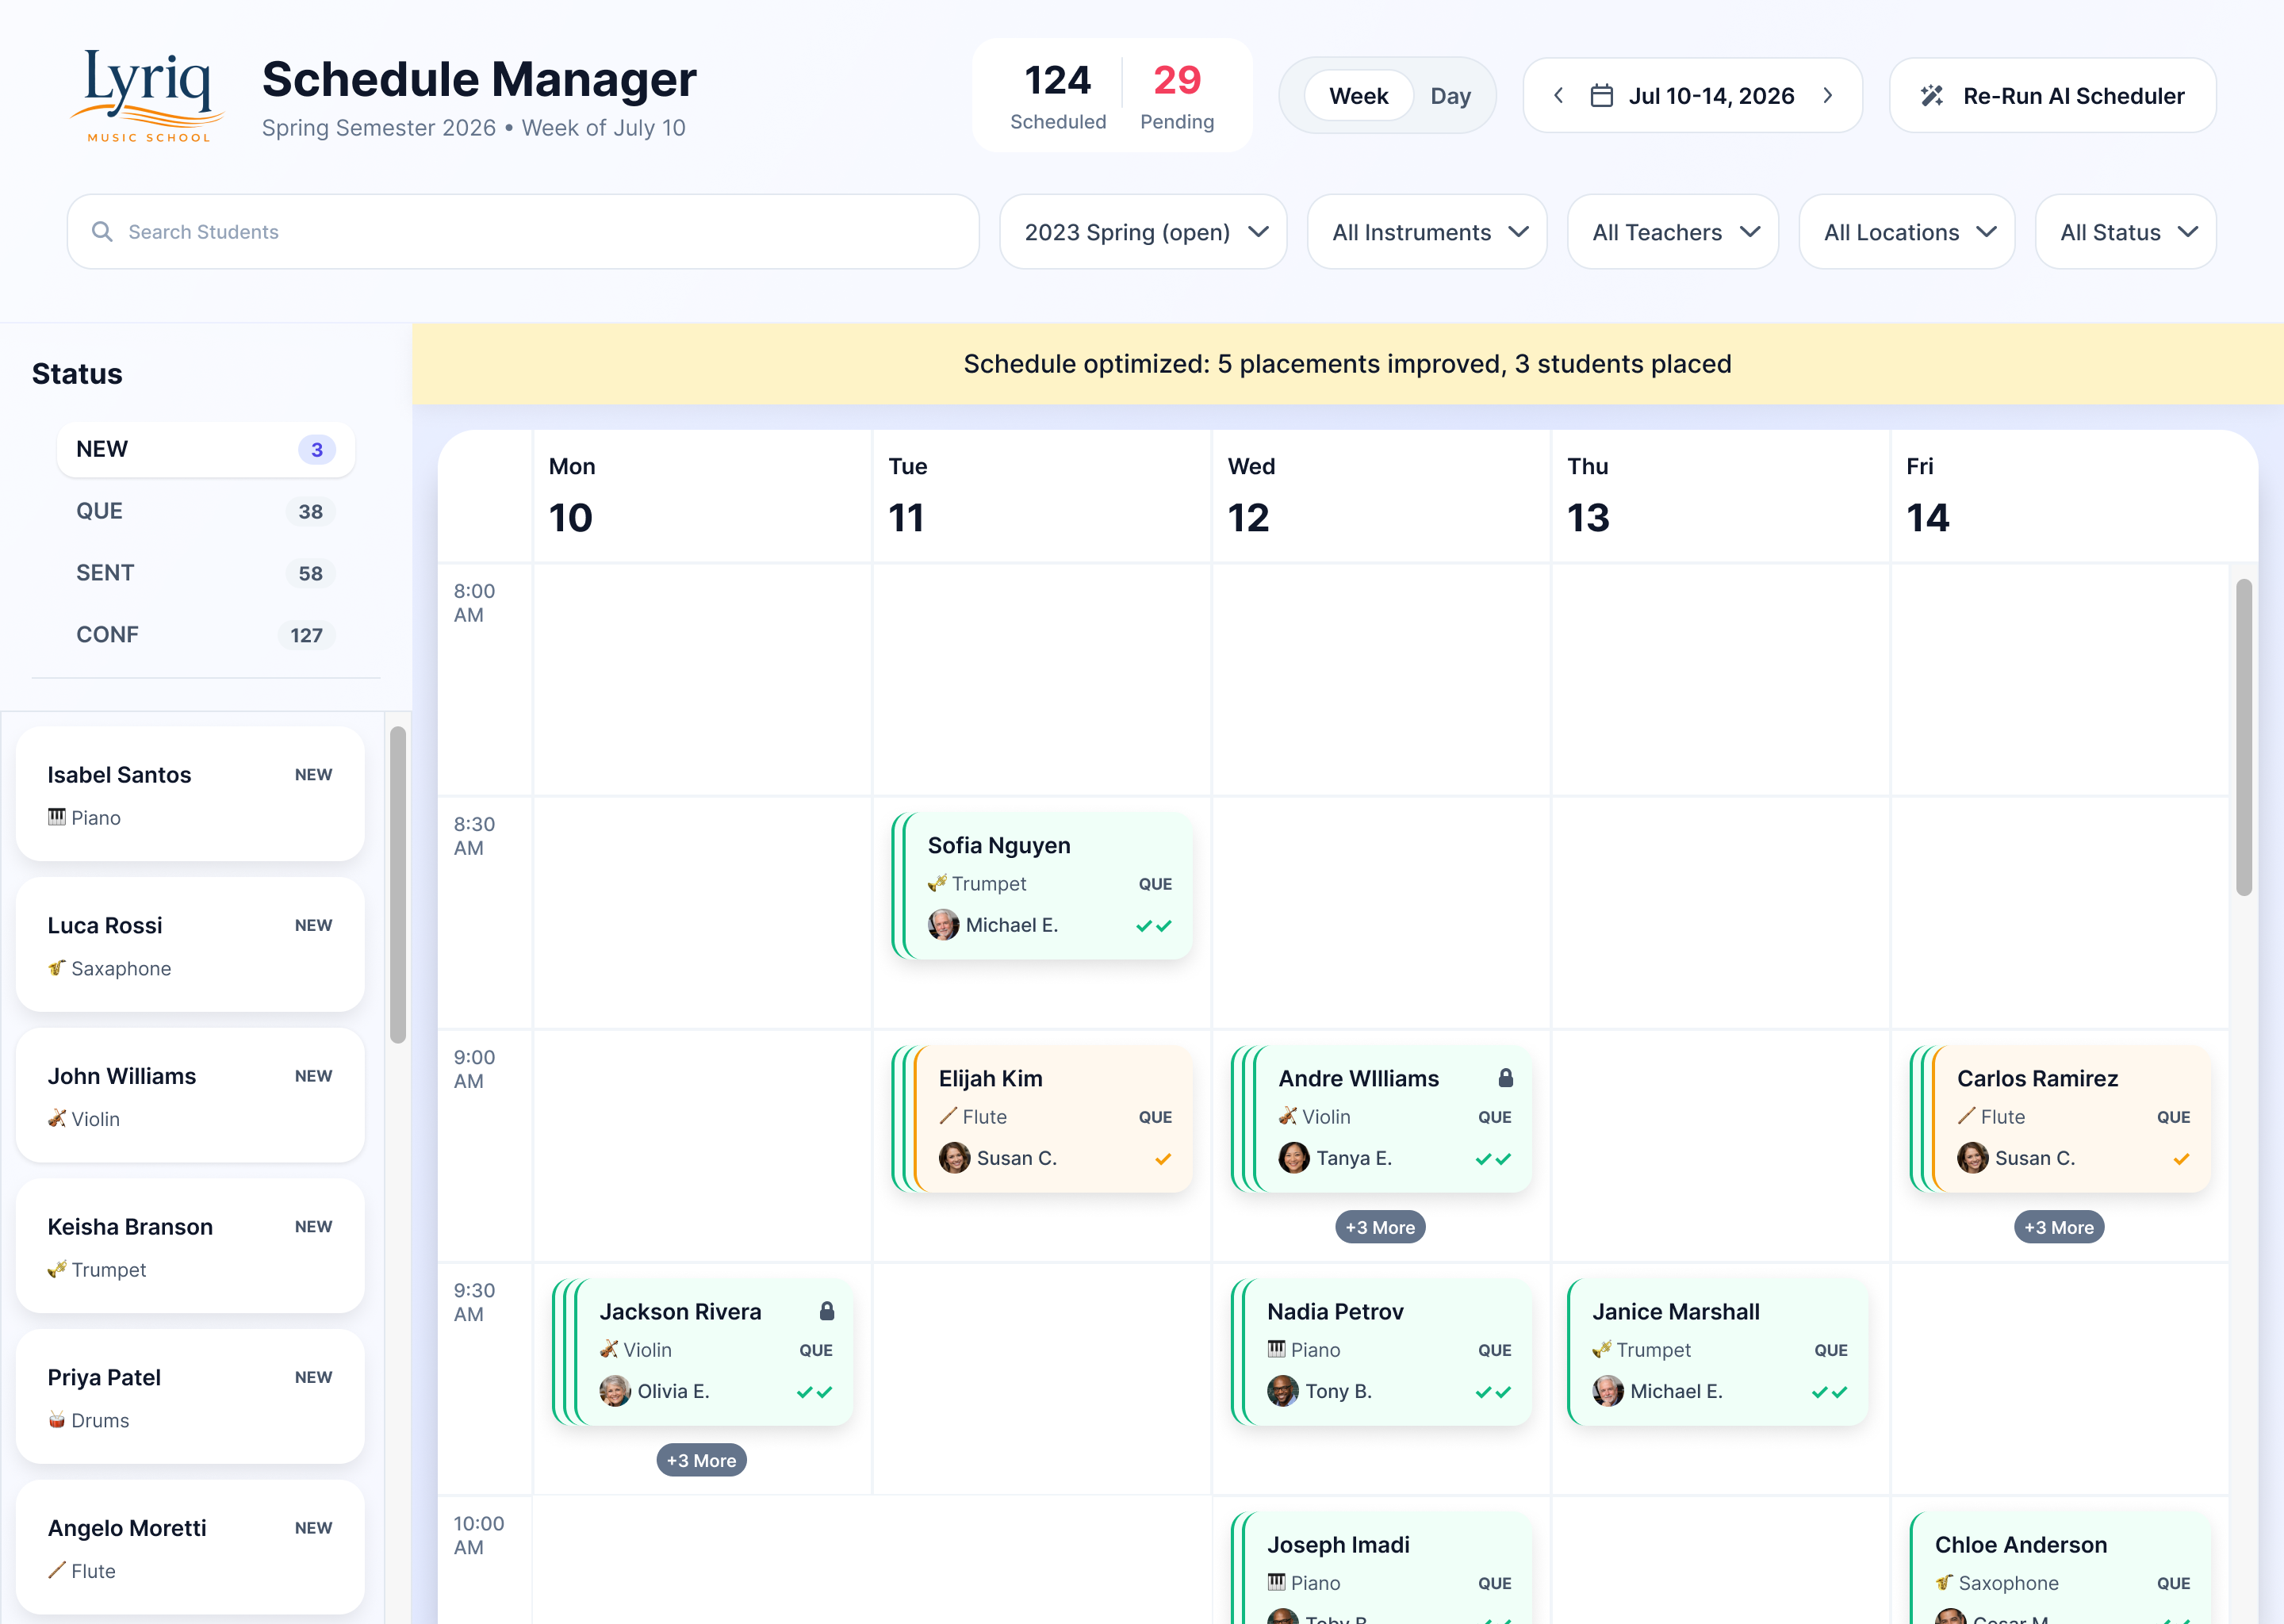This screenshot has width=2284, height=1624.
Task: Expand the All Instruments filter
Action: coord(1427,232)
